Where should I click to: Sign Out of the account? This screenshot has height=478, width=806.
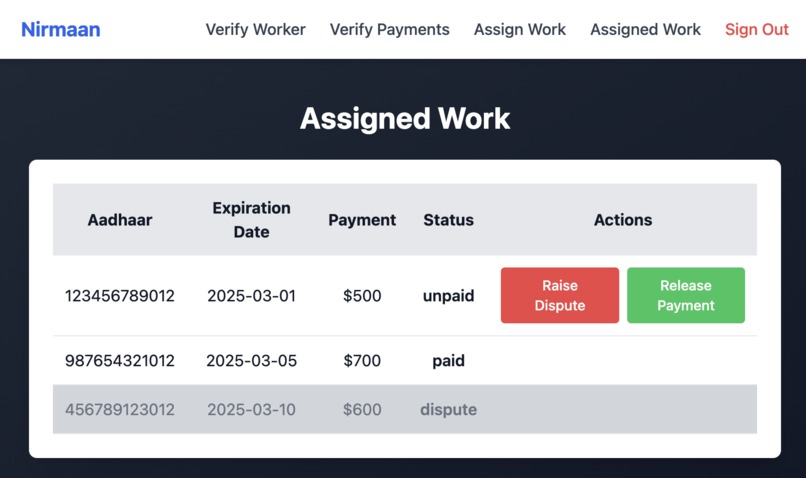pos(757,29)
